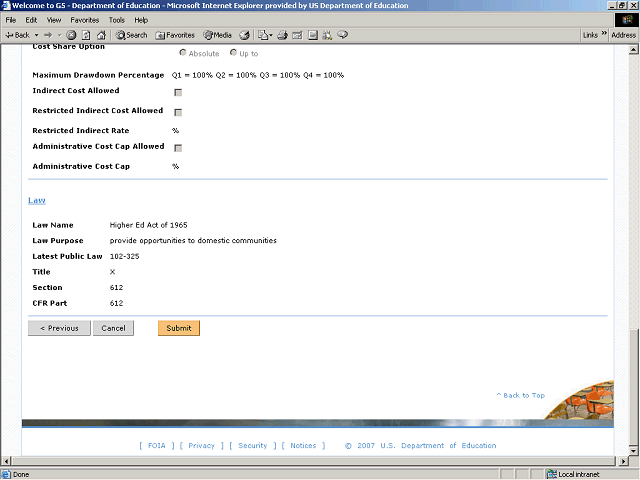
Task: Click the Done status bar page icon
Action: pyautogui.click(x=6, y=474)
